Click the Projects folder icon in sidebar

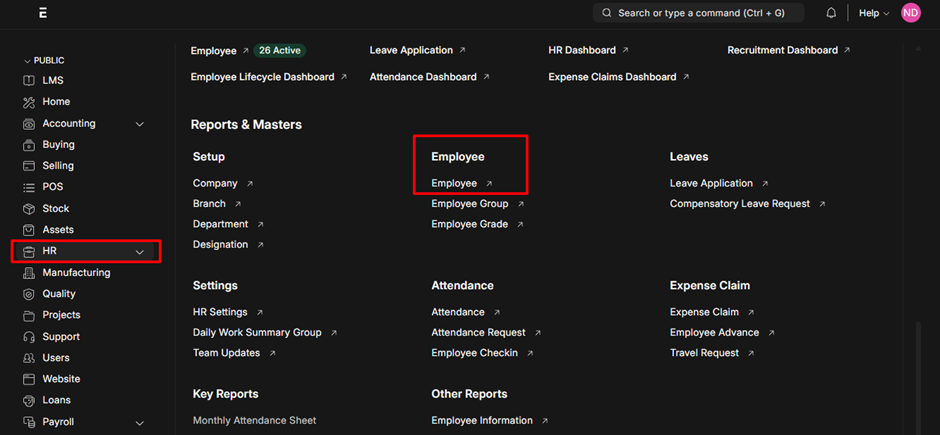coord(29,315)
